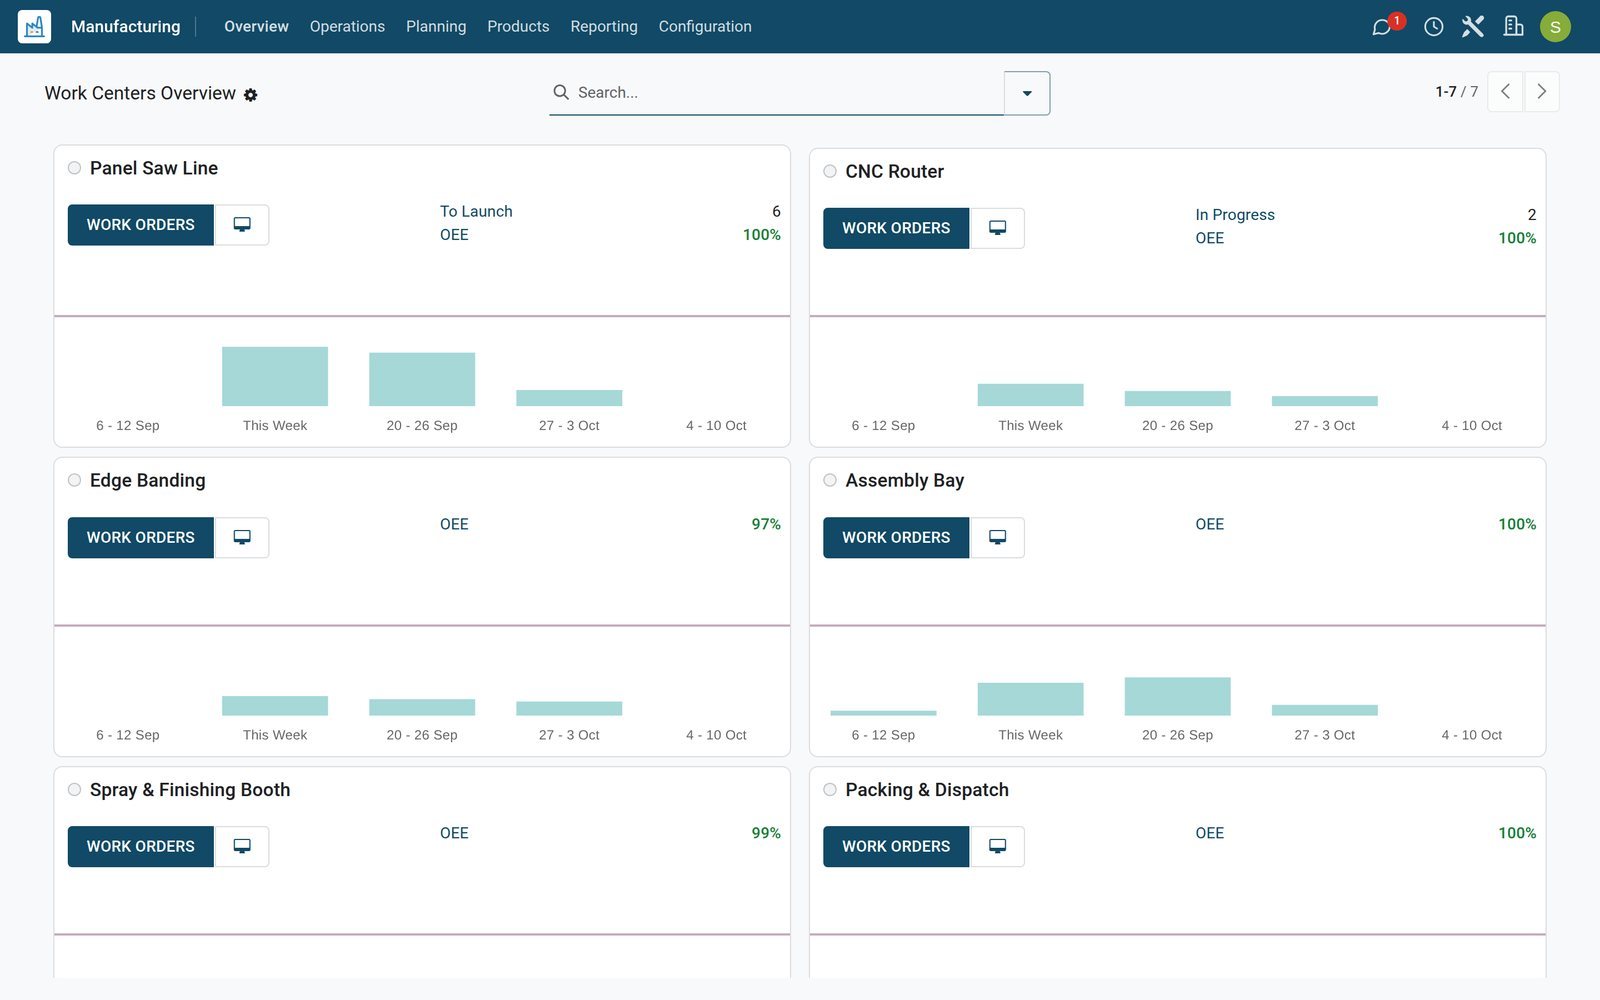Toggle Spray & Finishing Booth status circle
Screen dimensions: 1600x1000
pyautogui.click(x=74, y=790)
